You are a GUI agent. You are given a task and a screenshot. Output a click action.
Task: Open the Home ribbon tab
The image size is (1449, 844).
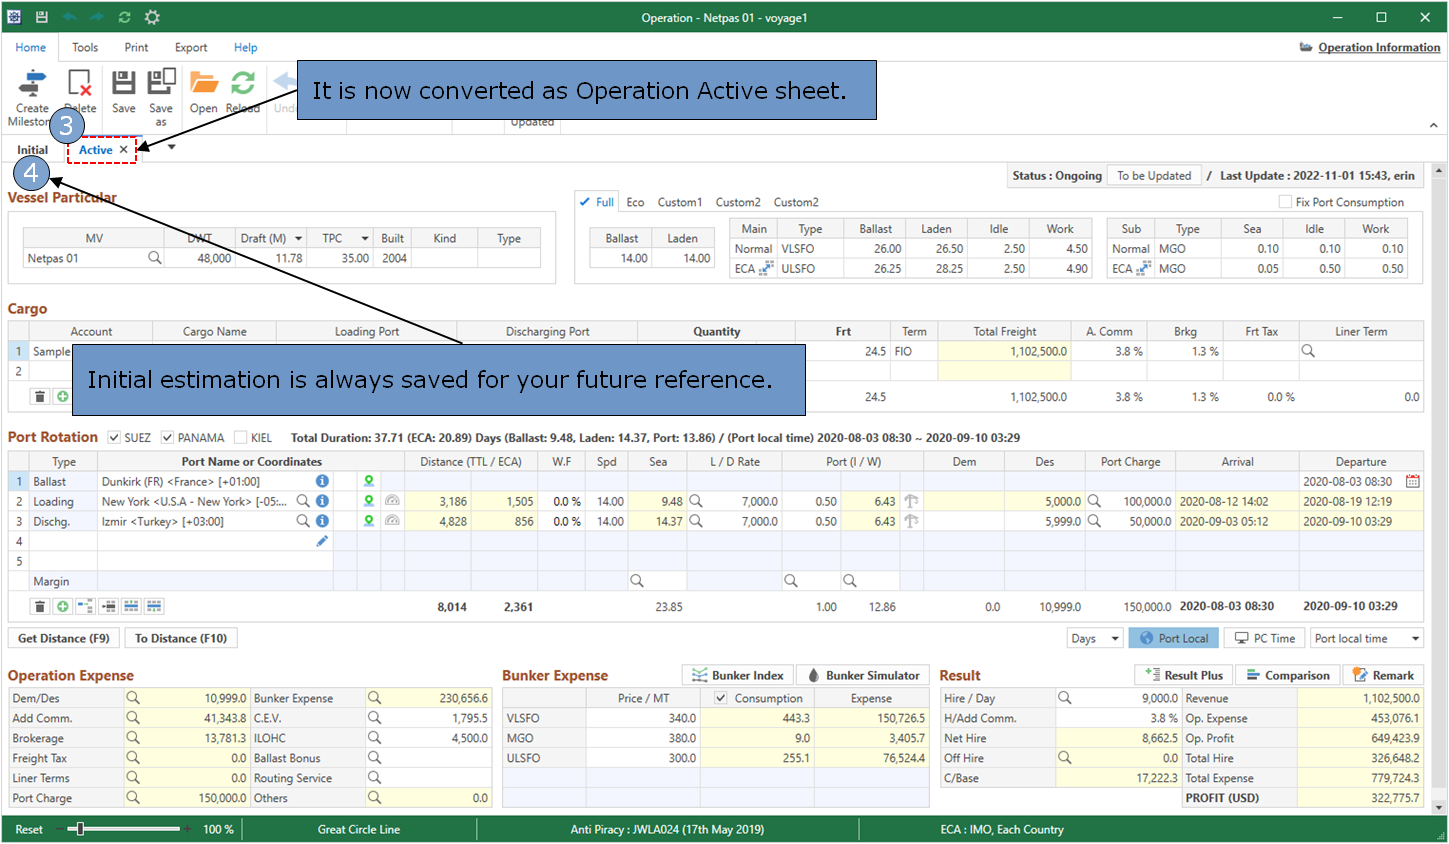click(30, 47)
